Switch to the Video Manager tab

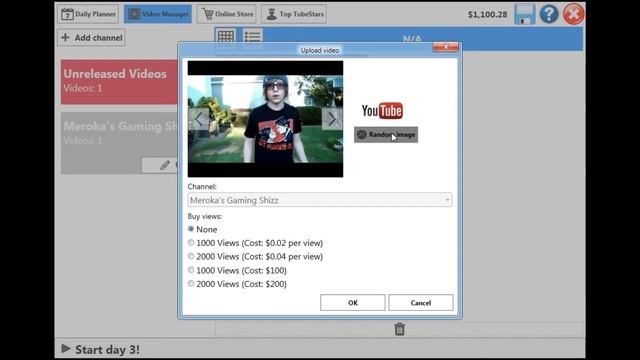[x=158, y=14]
